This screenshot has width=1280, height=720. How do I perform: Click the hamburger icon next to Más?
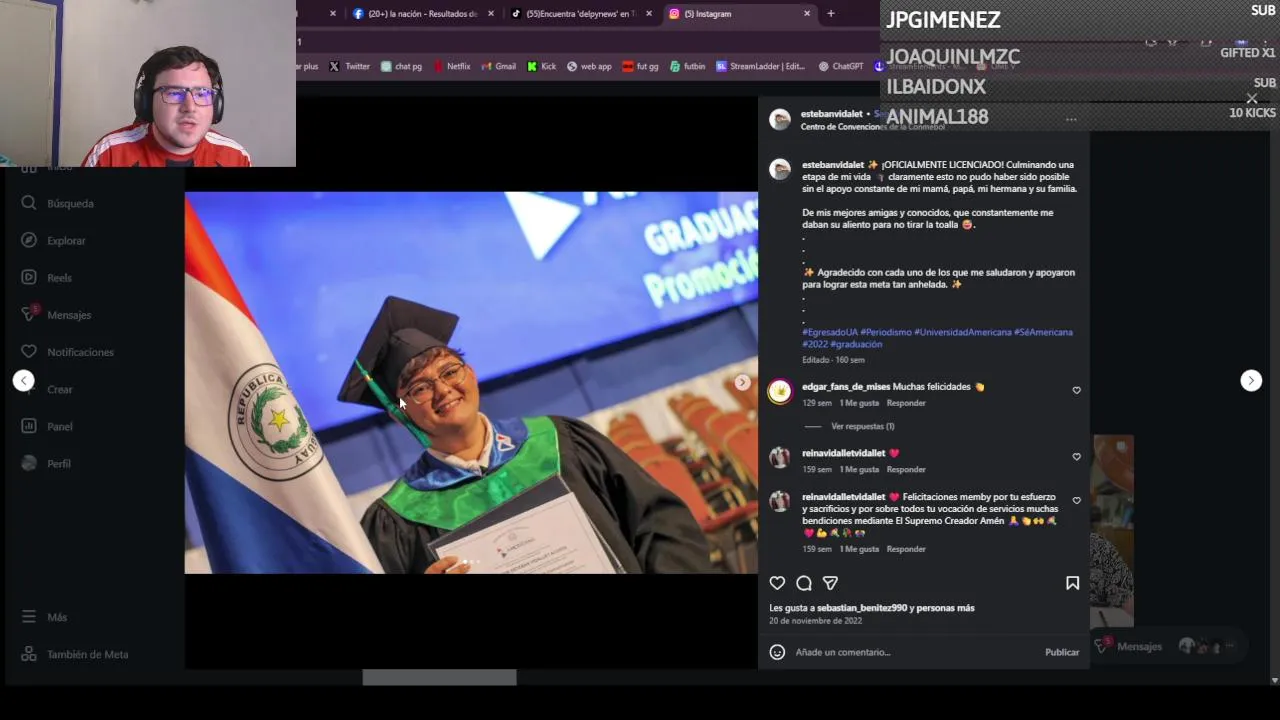click(x=29, y=617)
